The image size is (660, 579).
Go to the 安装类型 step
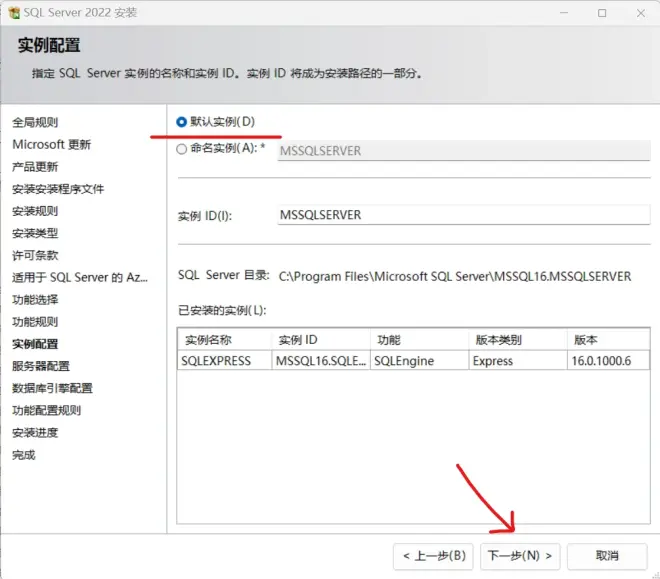[35, 233]
